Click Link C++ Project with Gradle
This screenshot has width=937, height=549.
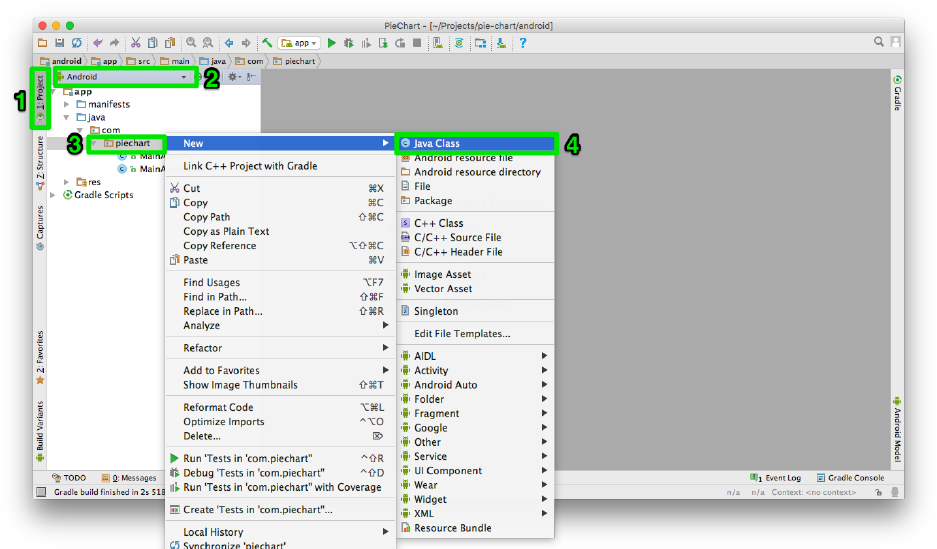tap(280, 166)
